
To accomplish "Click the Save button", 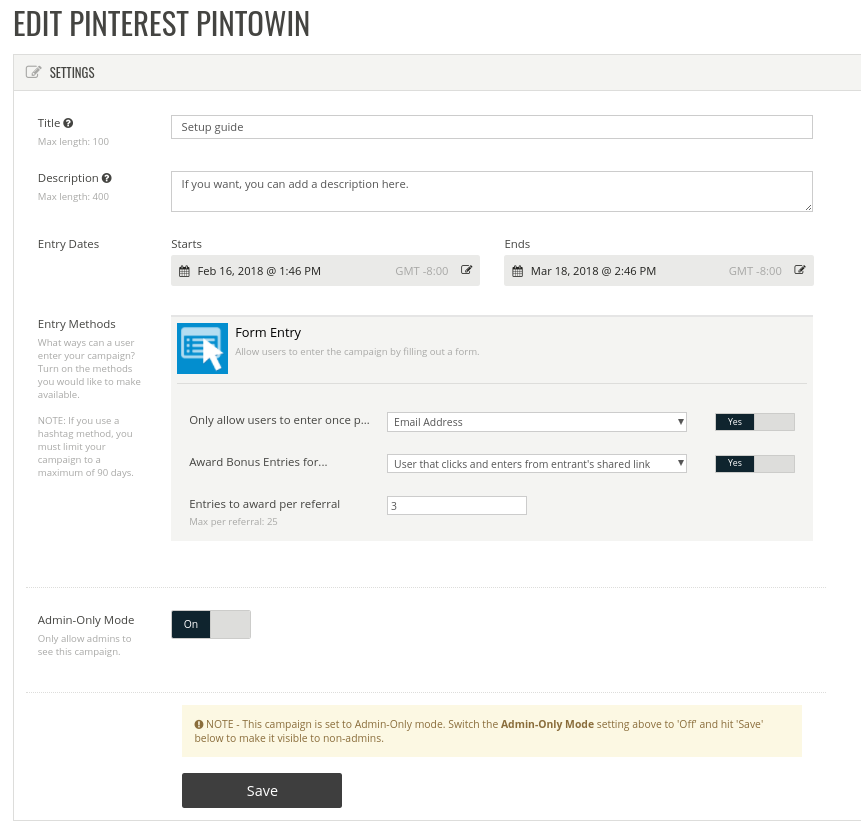I will [262, 790].
